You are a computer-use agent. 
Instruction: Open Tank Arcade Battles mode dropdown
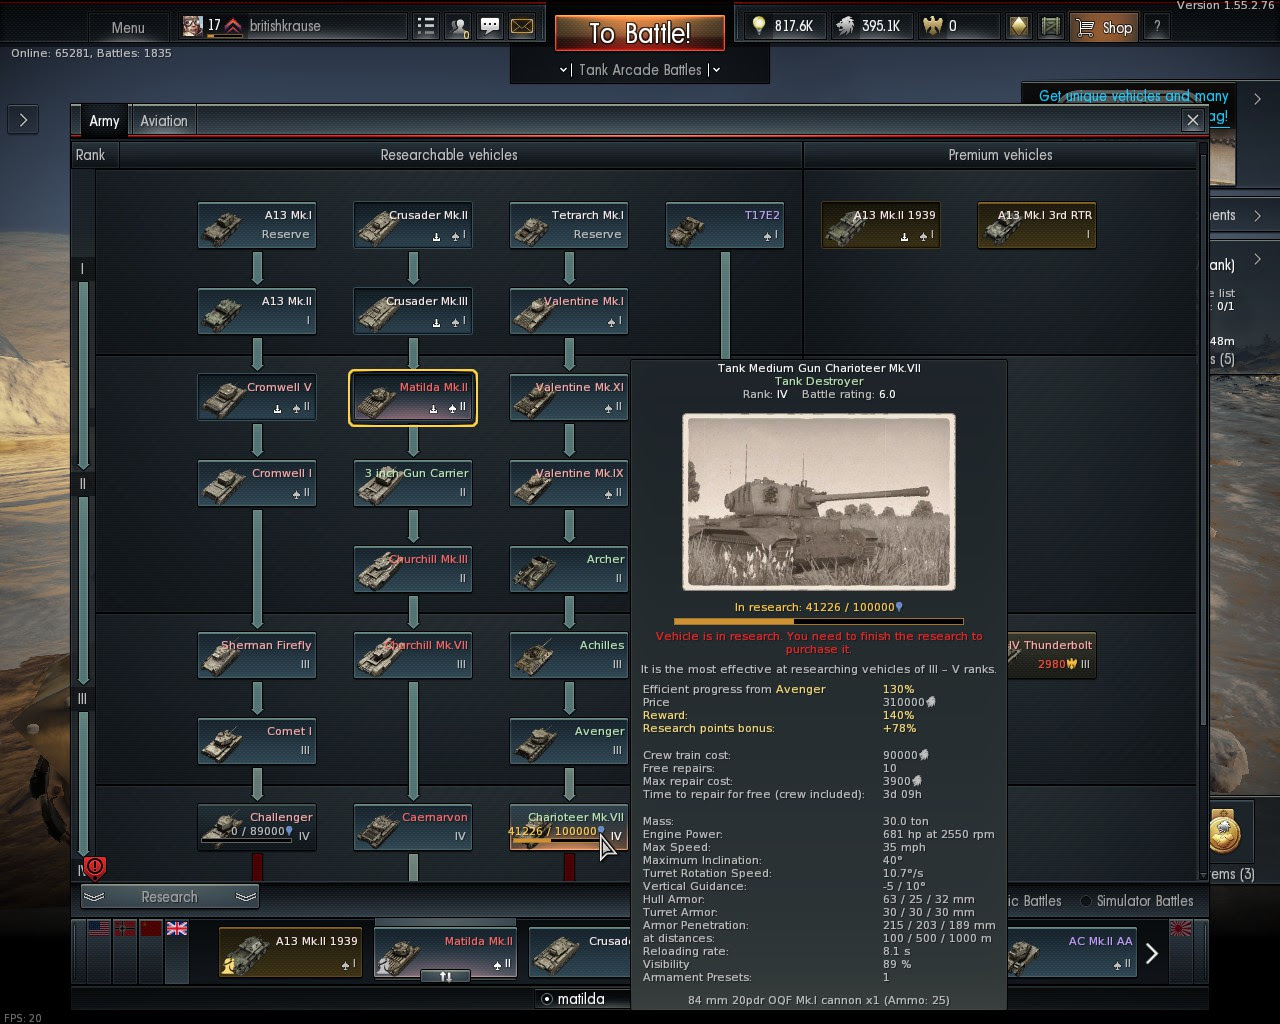pos(640,69)
